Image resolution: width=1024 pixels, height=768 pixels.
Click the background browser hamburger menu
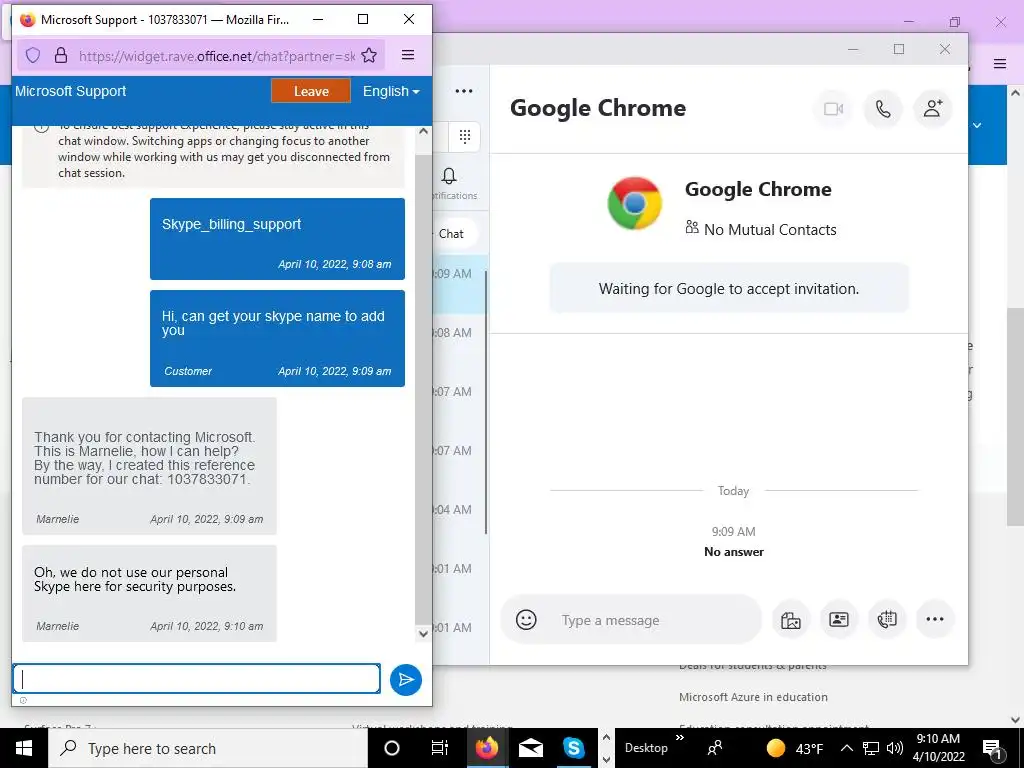pyautogui.click(x=1000, y=63)
